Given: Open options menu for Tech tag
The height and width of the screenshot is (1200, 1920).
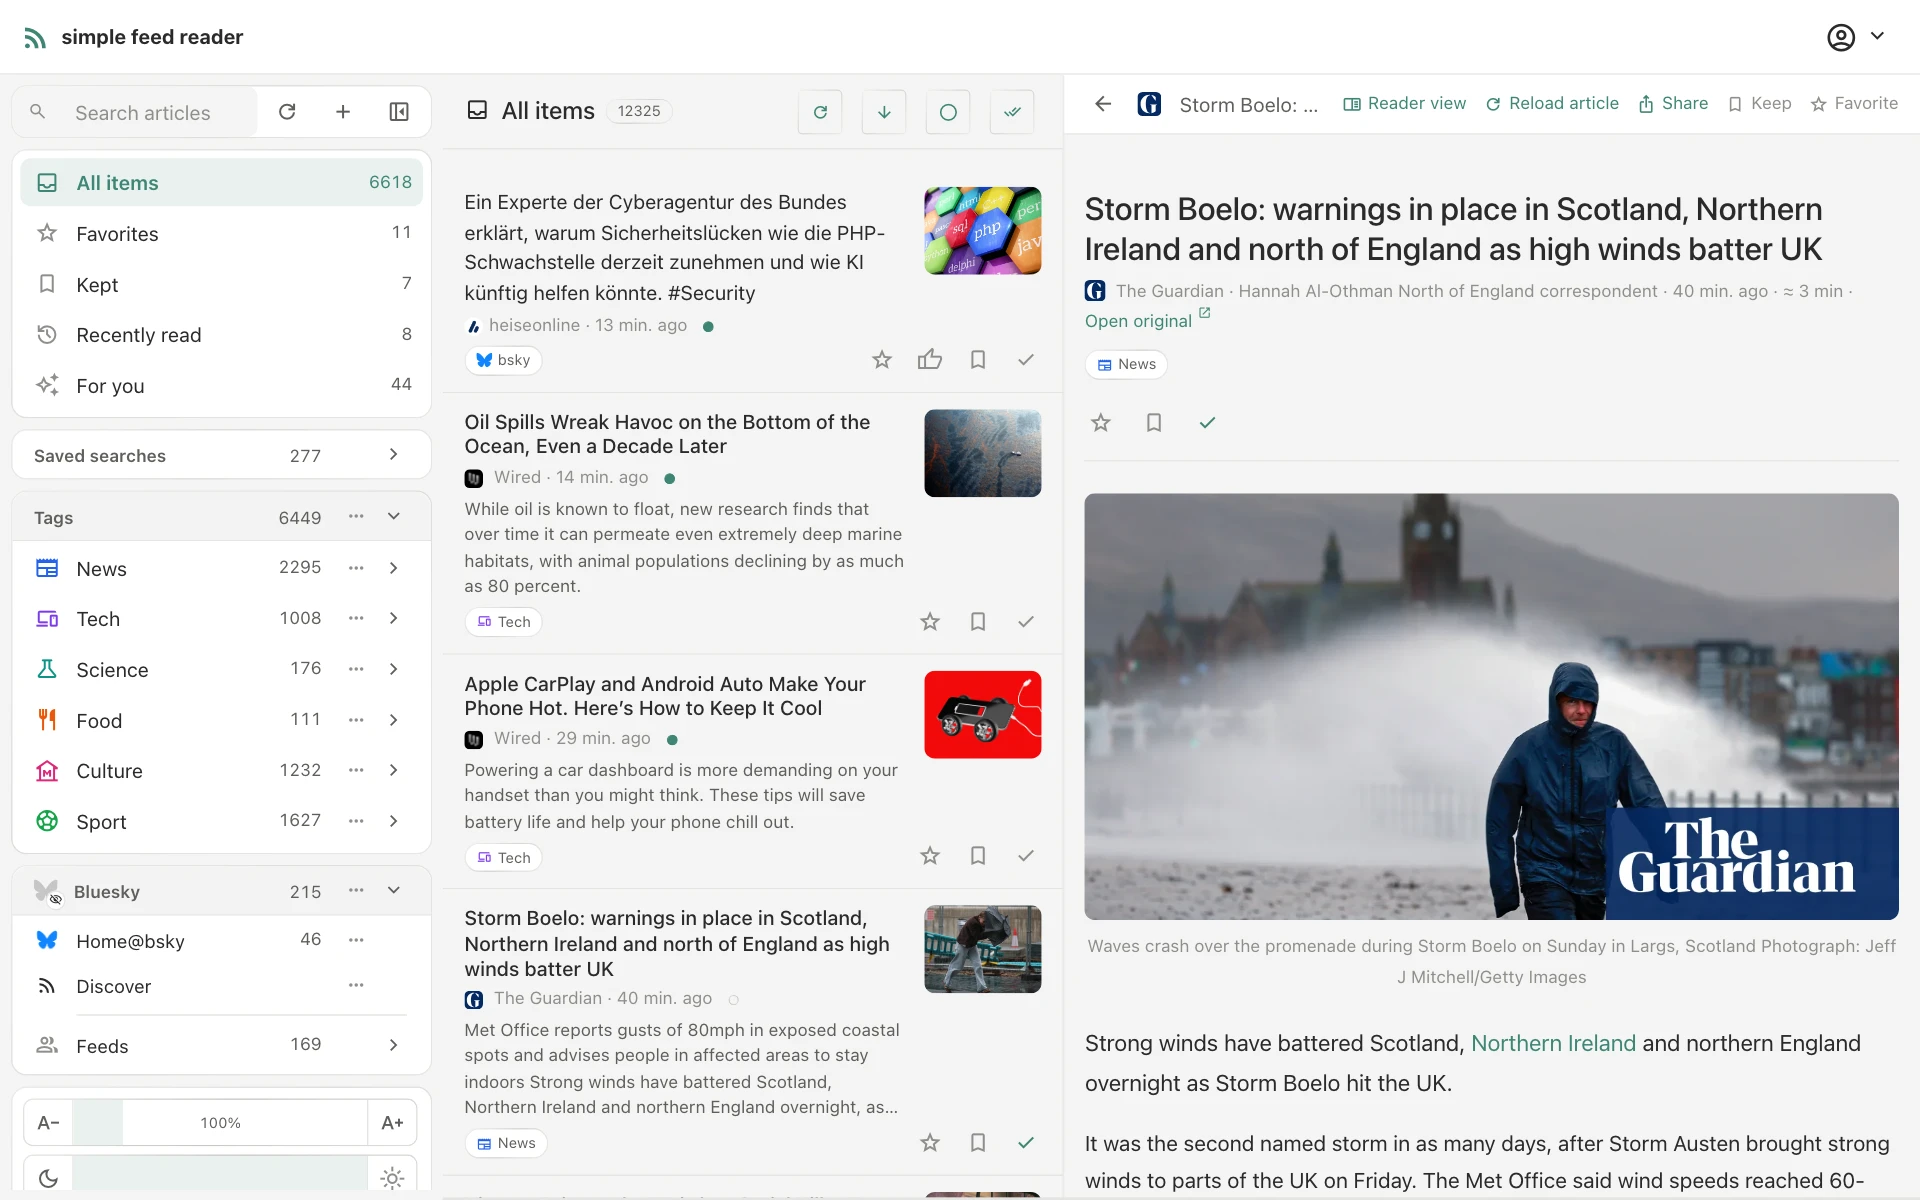Looking at the screenshot, I should click(x=356, y=619).
